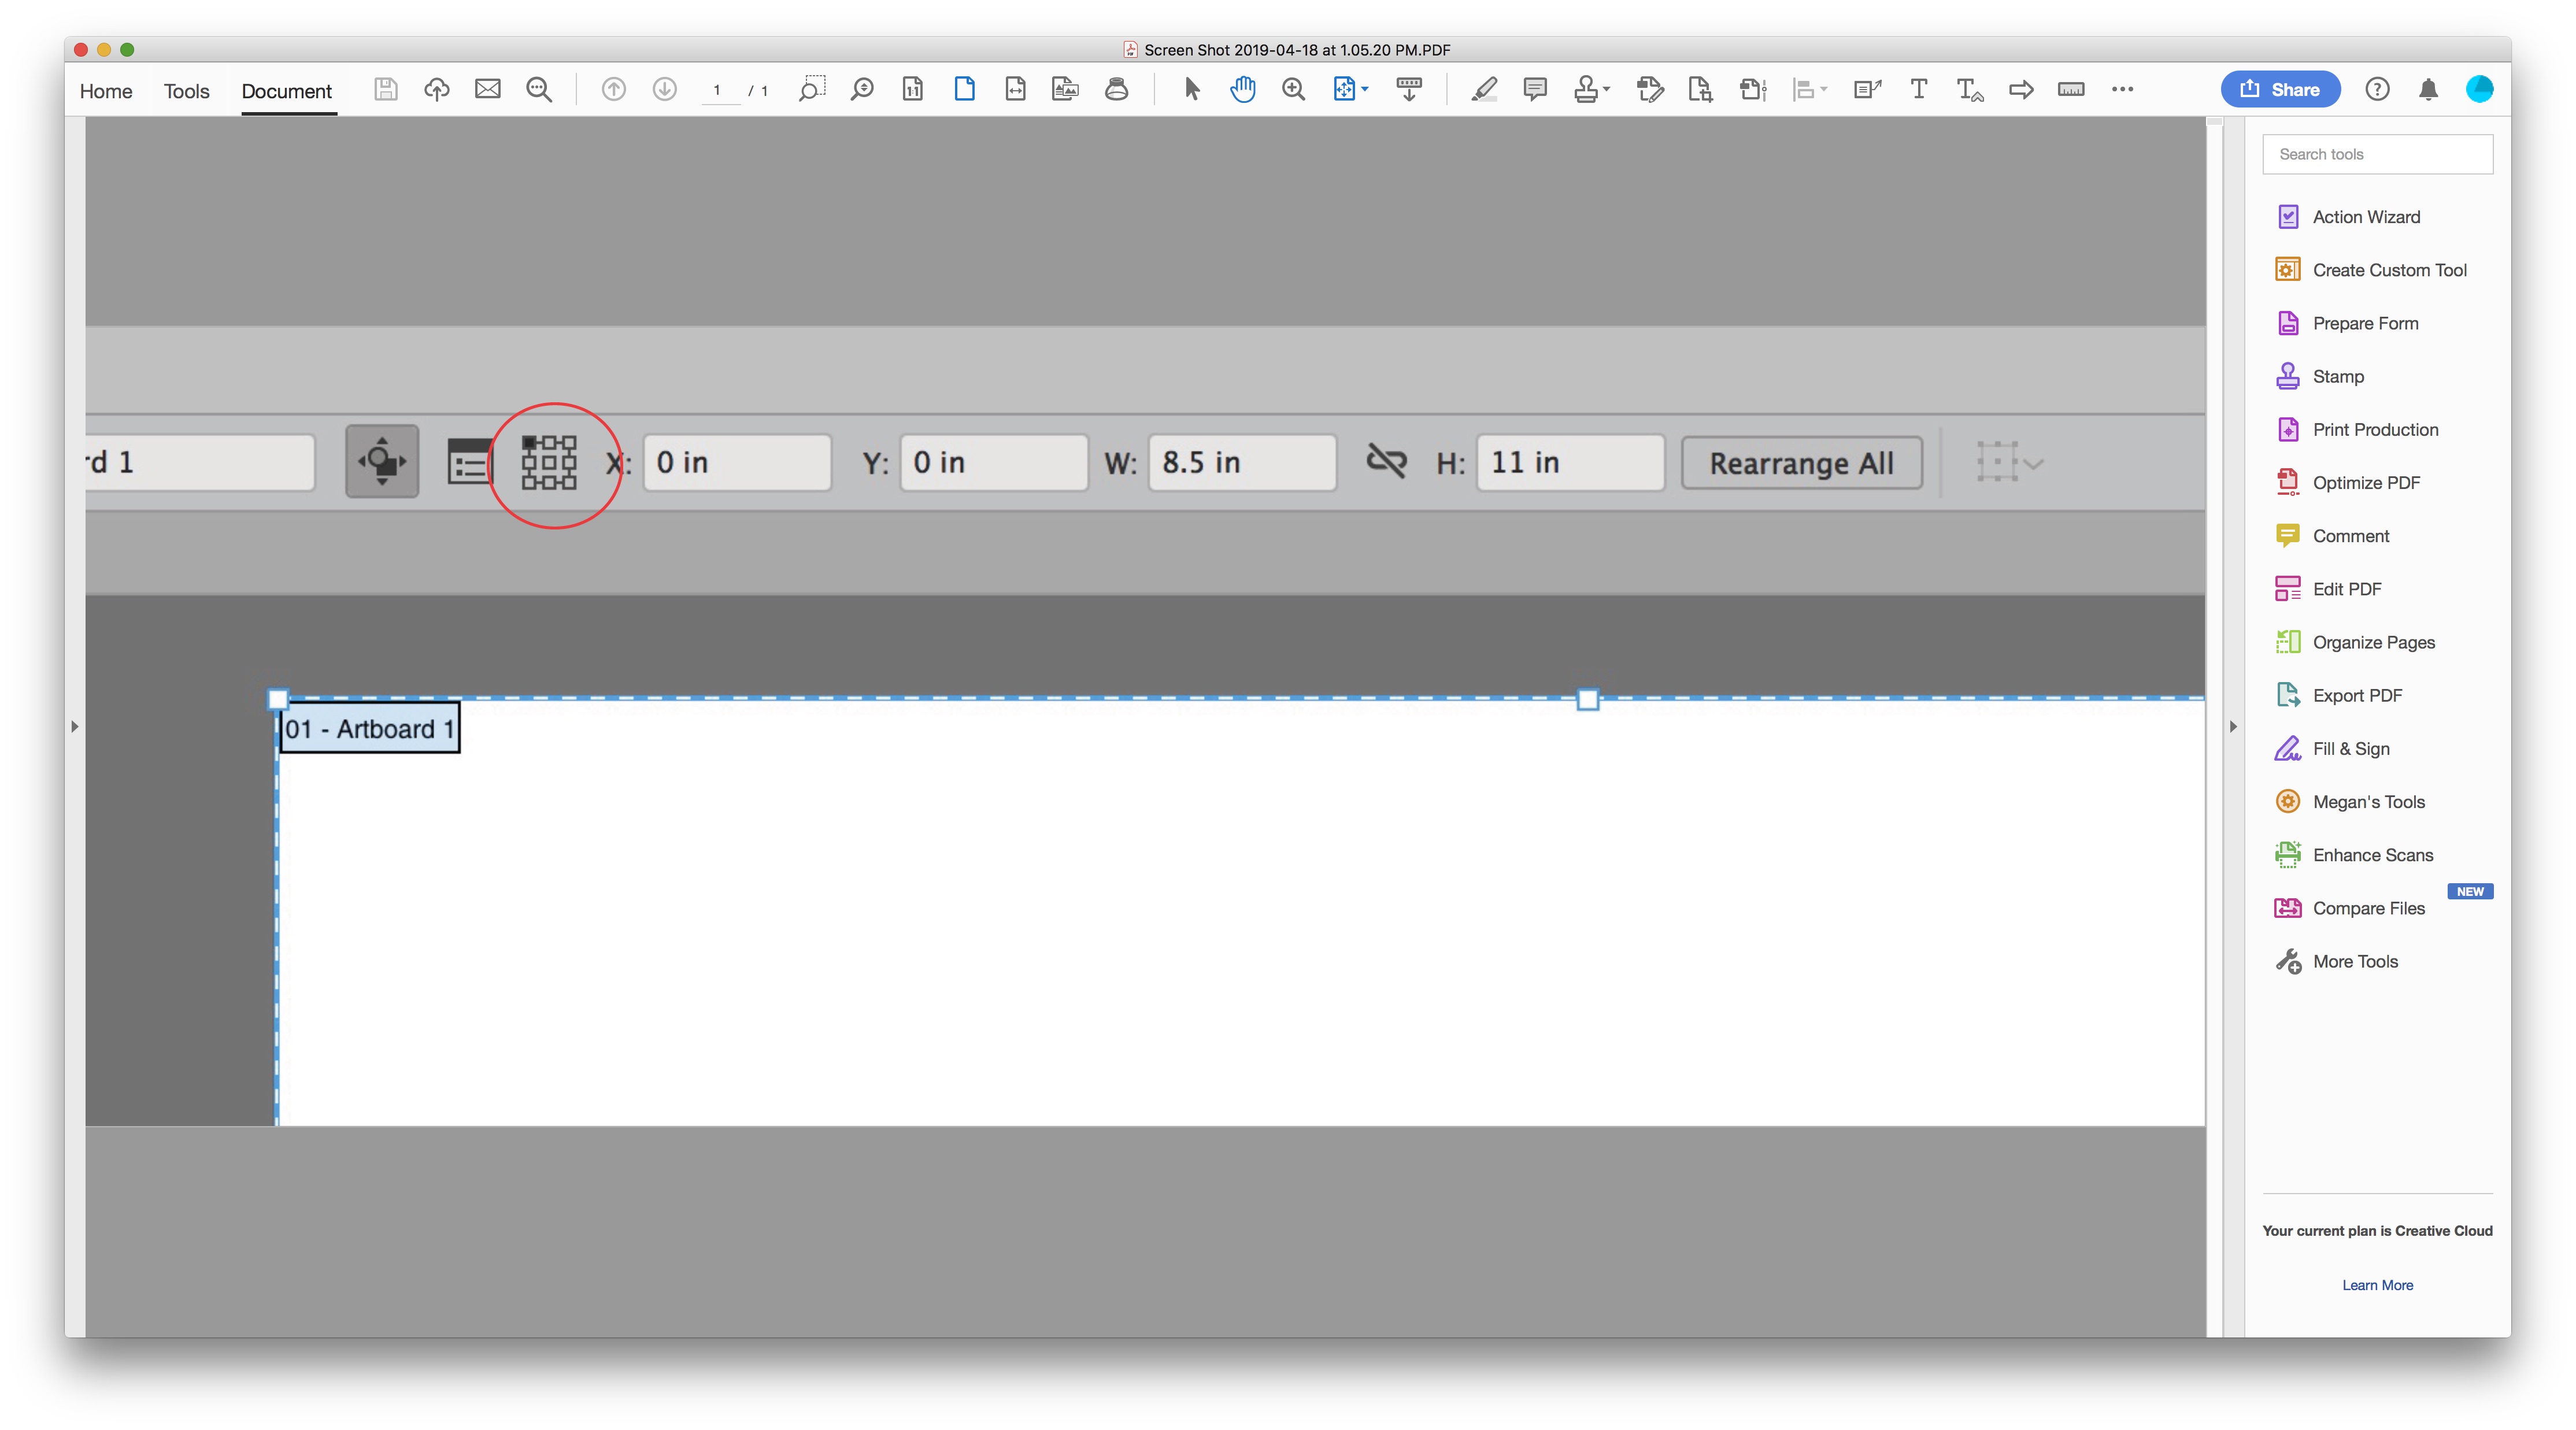Go to the Home tab
Viewport: 2576px width, 1430px height.
pyautogui.click(x=106, y=91)
